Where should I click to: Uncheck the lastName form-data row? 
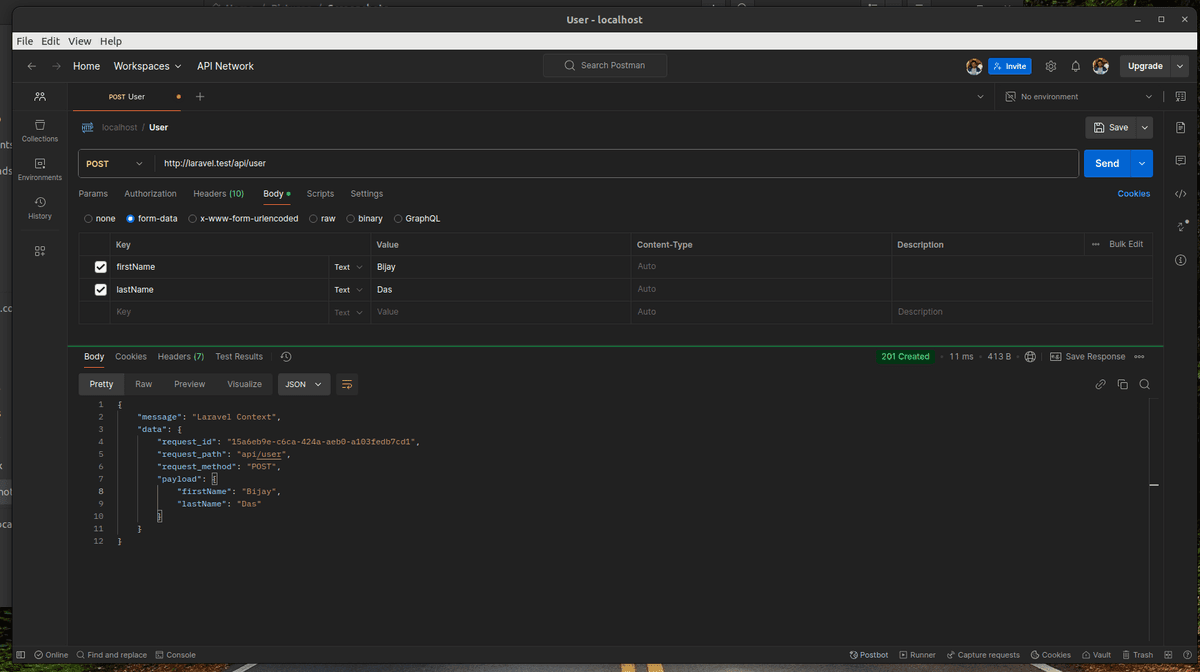(x=100, y=289)
